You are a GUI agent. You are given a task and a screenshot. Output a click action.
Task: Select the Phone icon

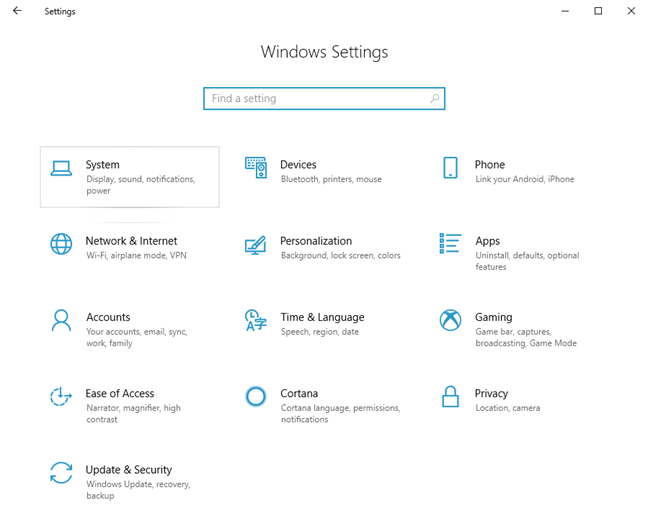450,168
